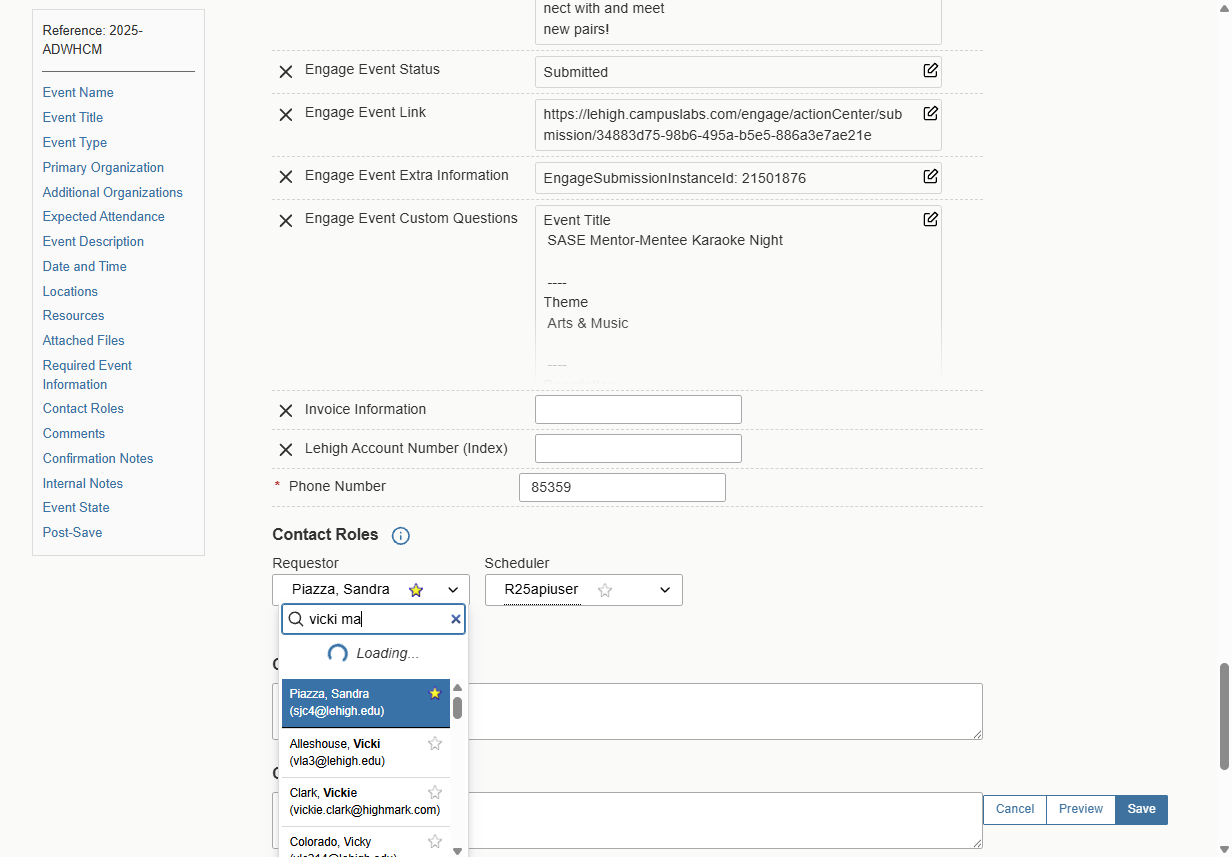1232x857 pixels.
Task: Click the Preview button
Action: (1081, 809)
